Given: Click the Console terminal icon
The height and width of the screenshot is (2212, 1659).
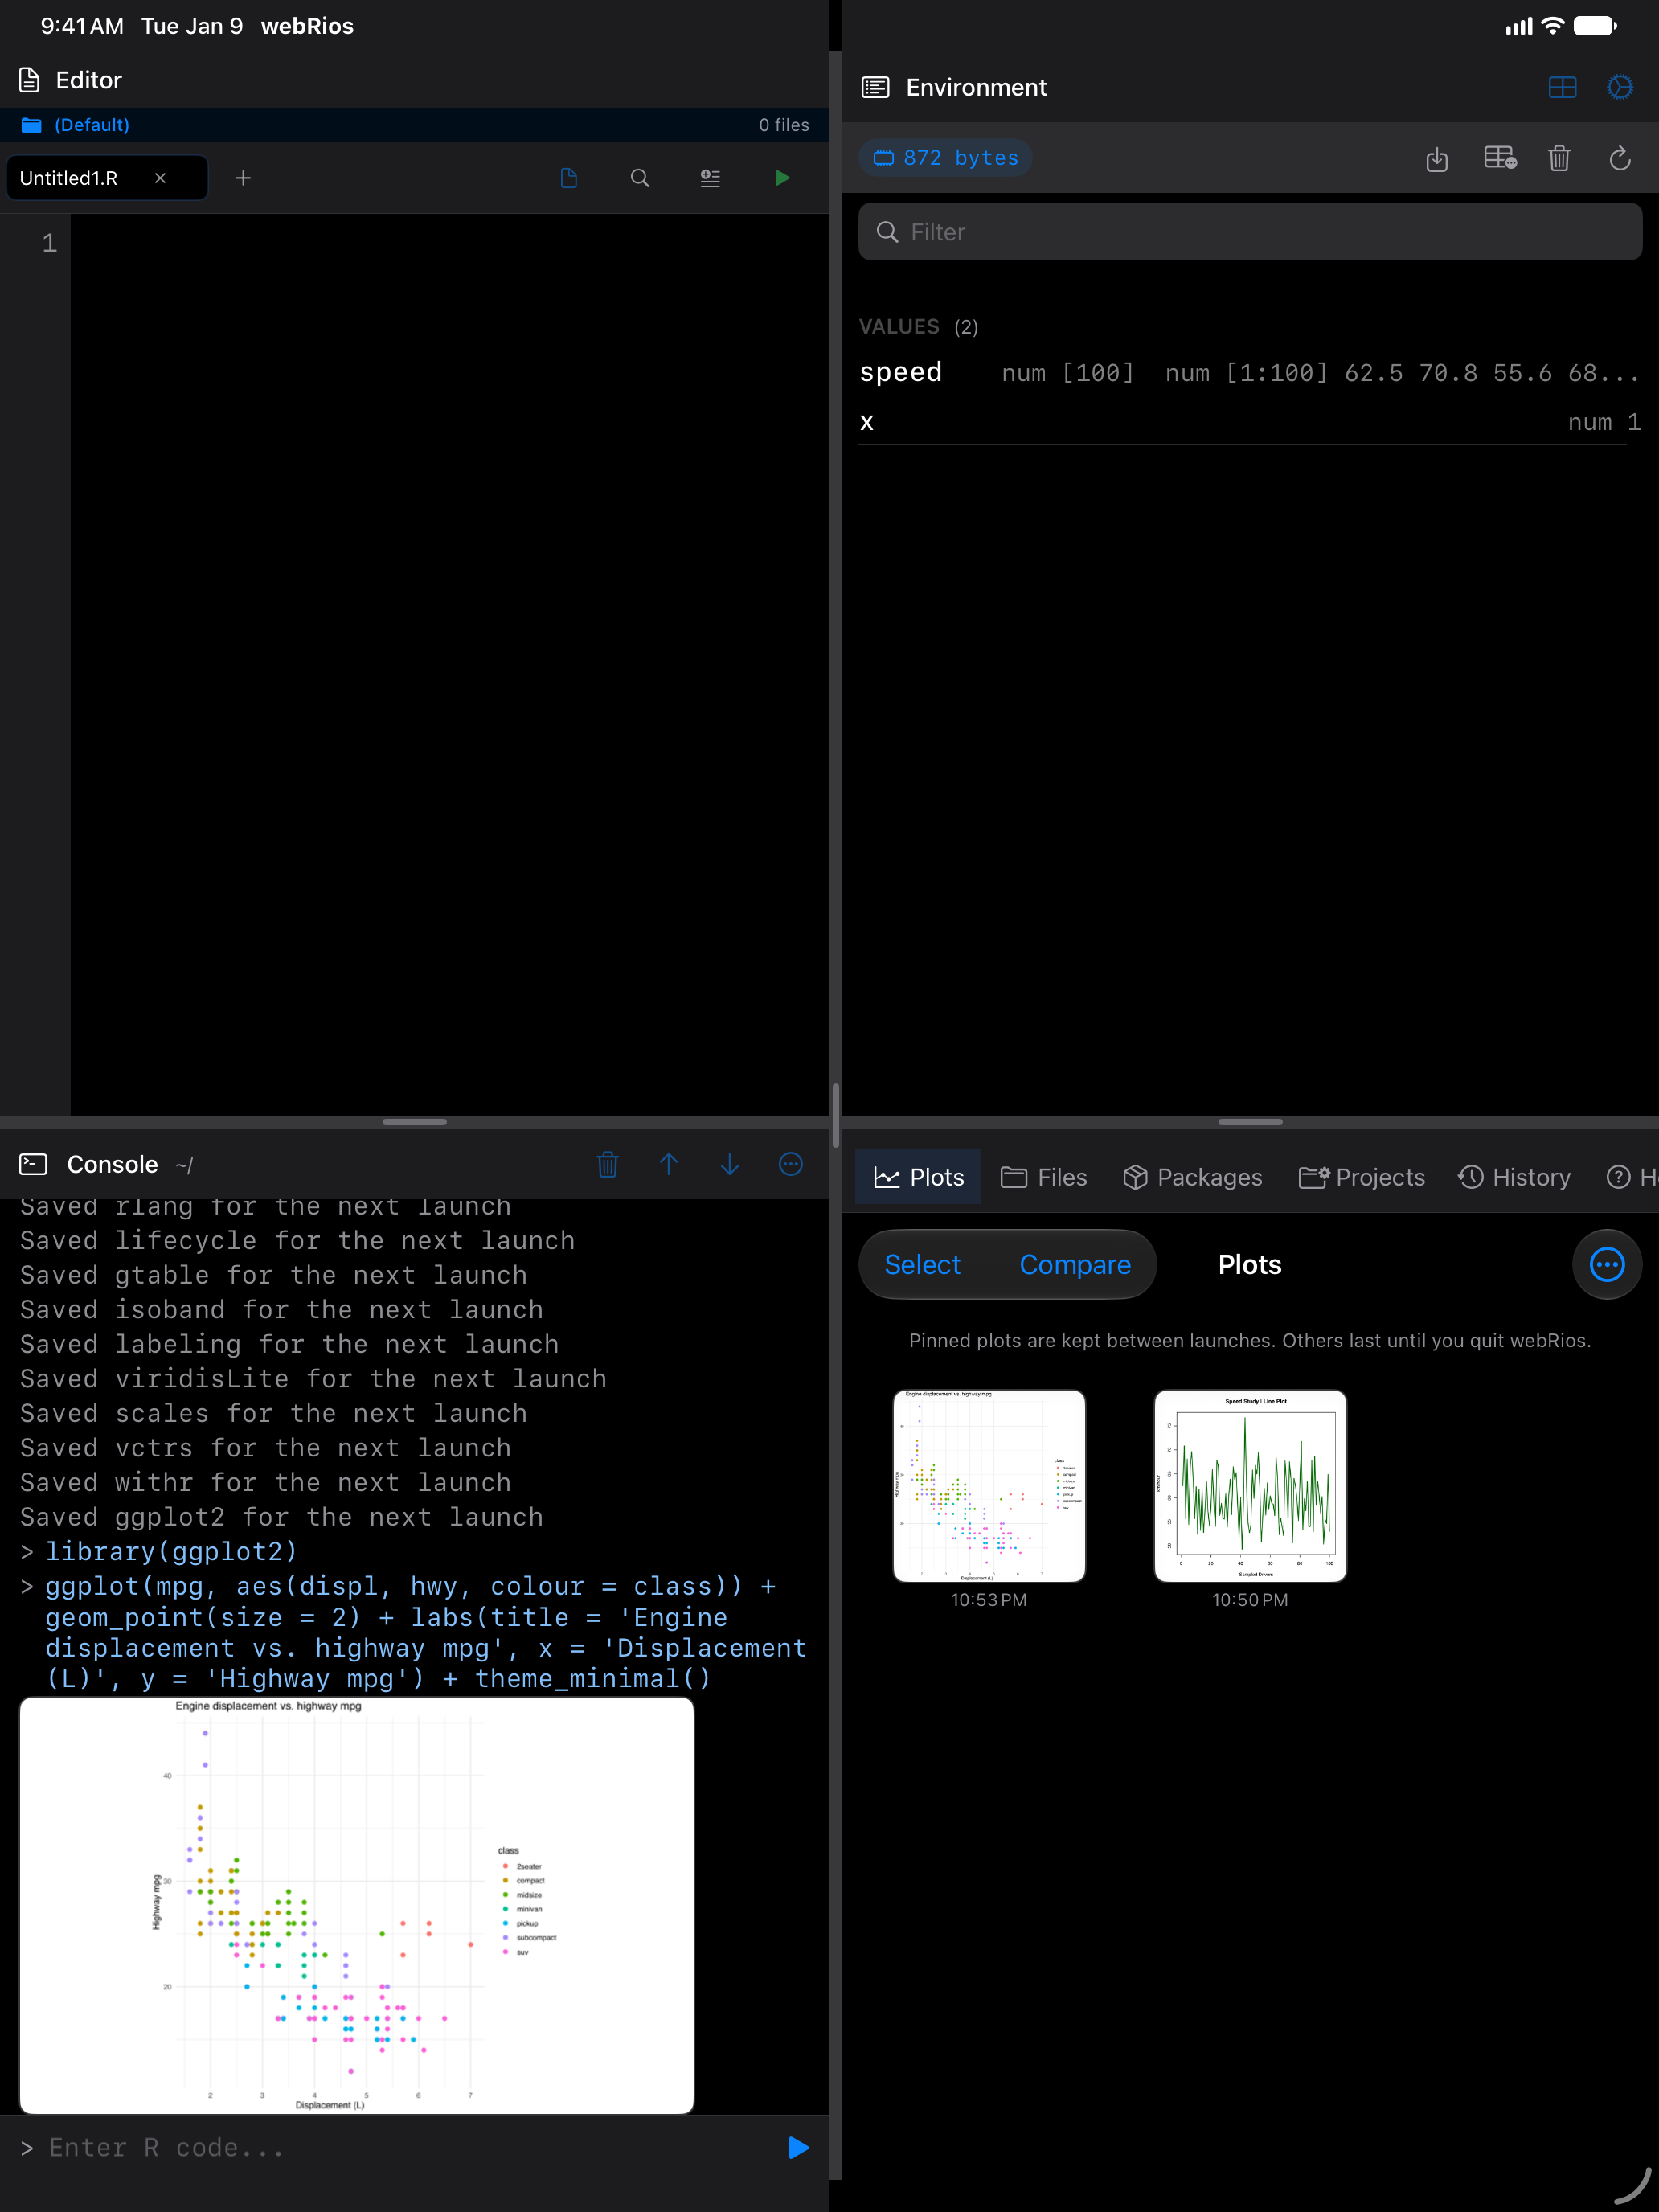Looking at the screenshot, I should 33,1164.
